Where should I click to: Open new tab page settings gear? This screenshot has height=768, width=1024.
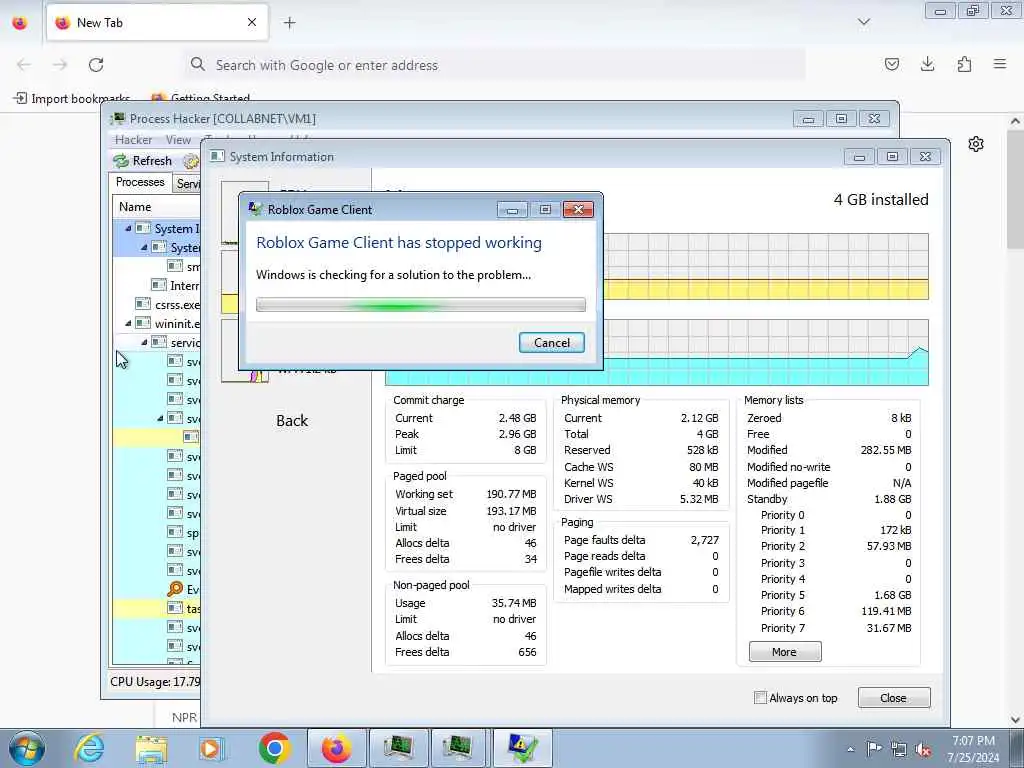point(976,144)
